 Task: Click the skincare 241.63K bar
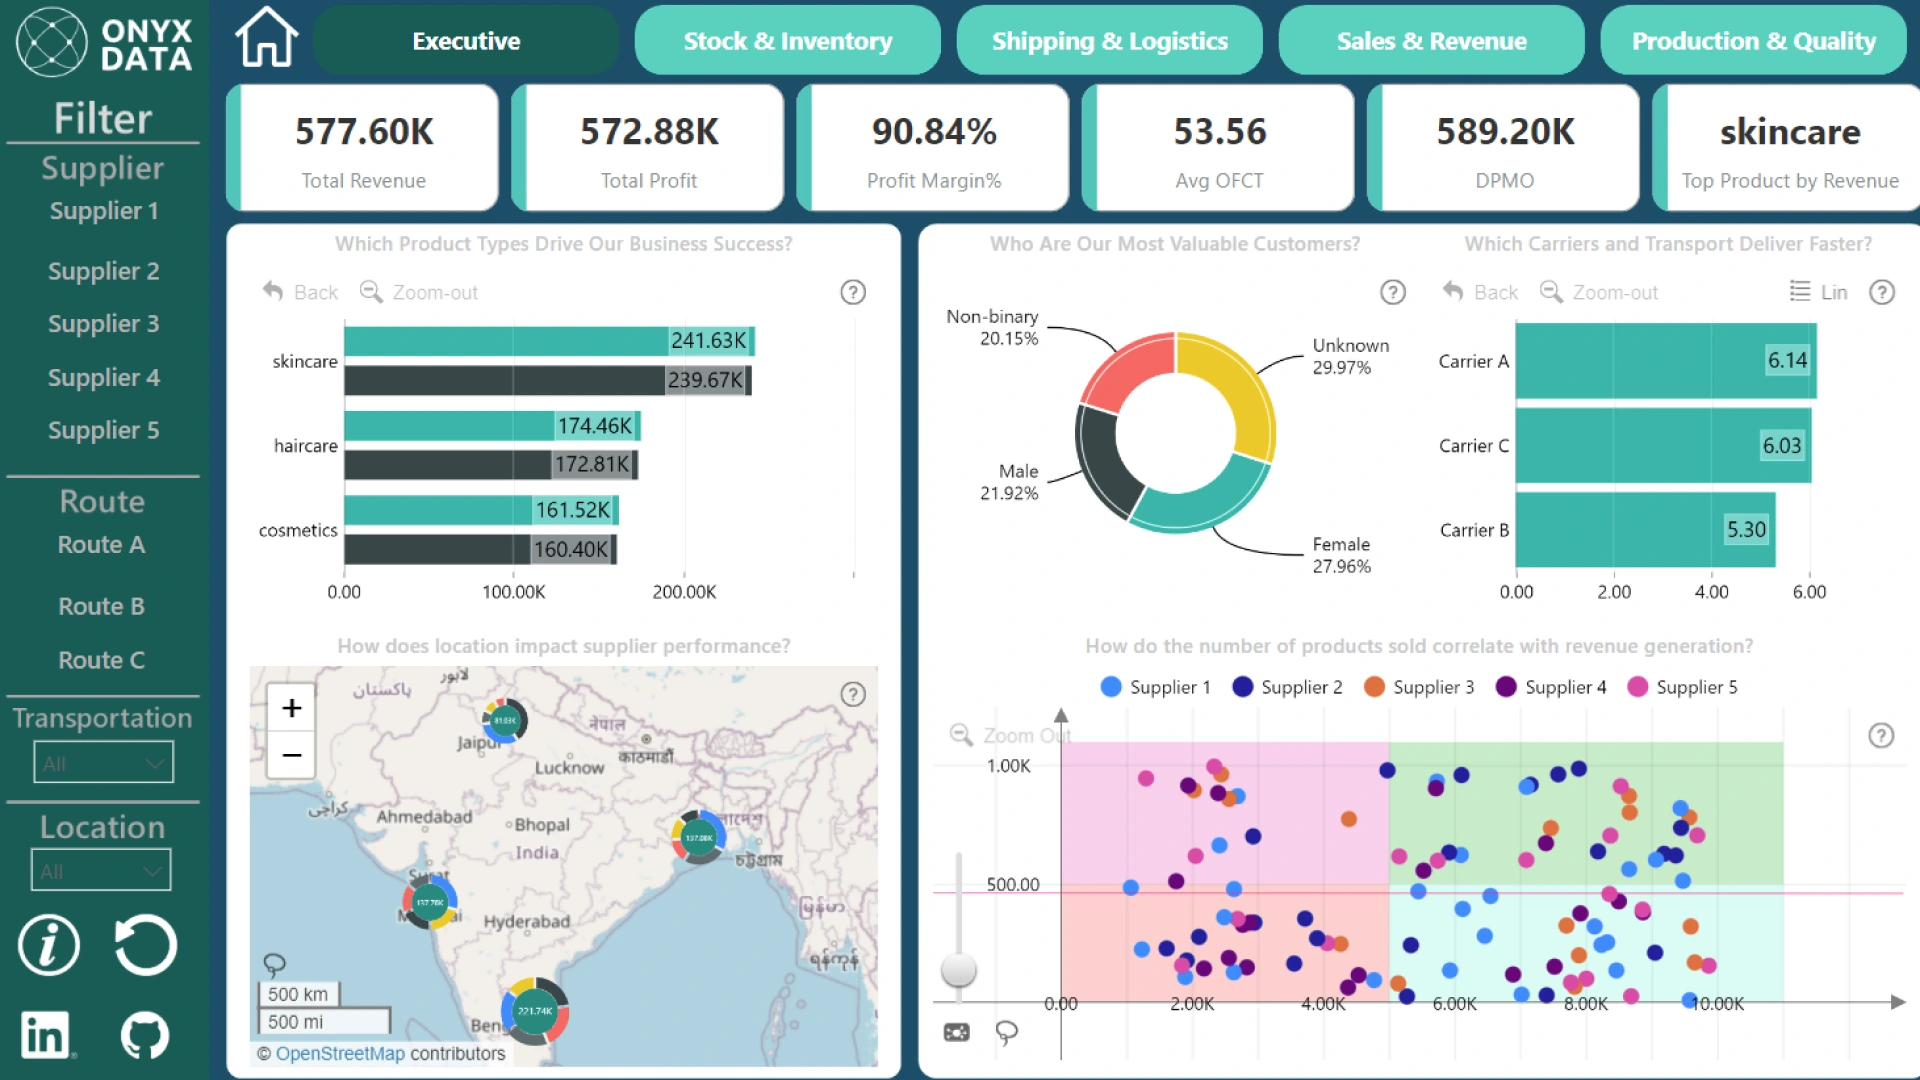click(549, 341)
